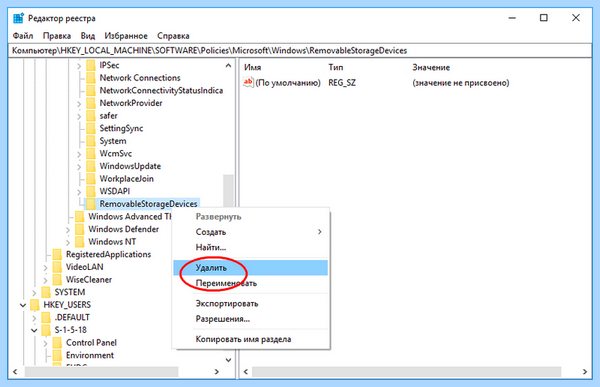Open the Вид menu
The image size is (600, 387).
(88, 36)
